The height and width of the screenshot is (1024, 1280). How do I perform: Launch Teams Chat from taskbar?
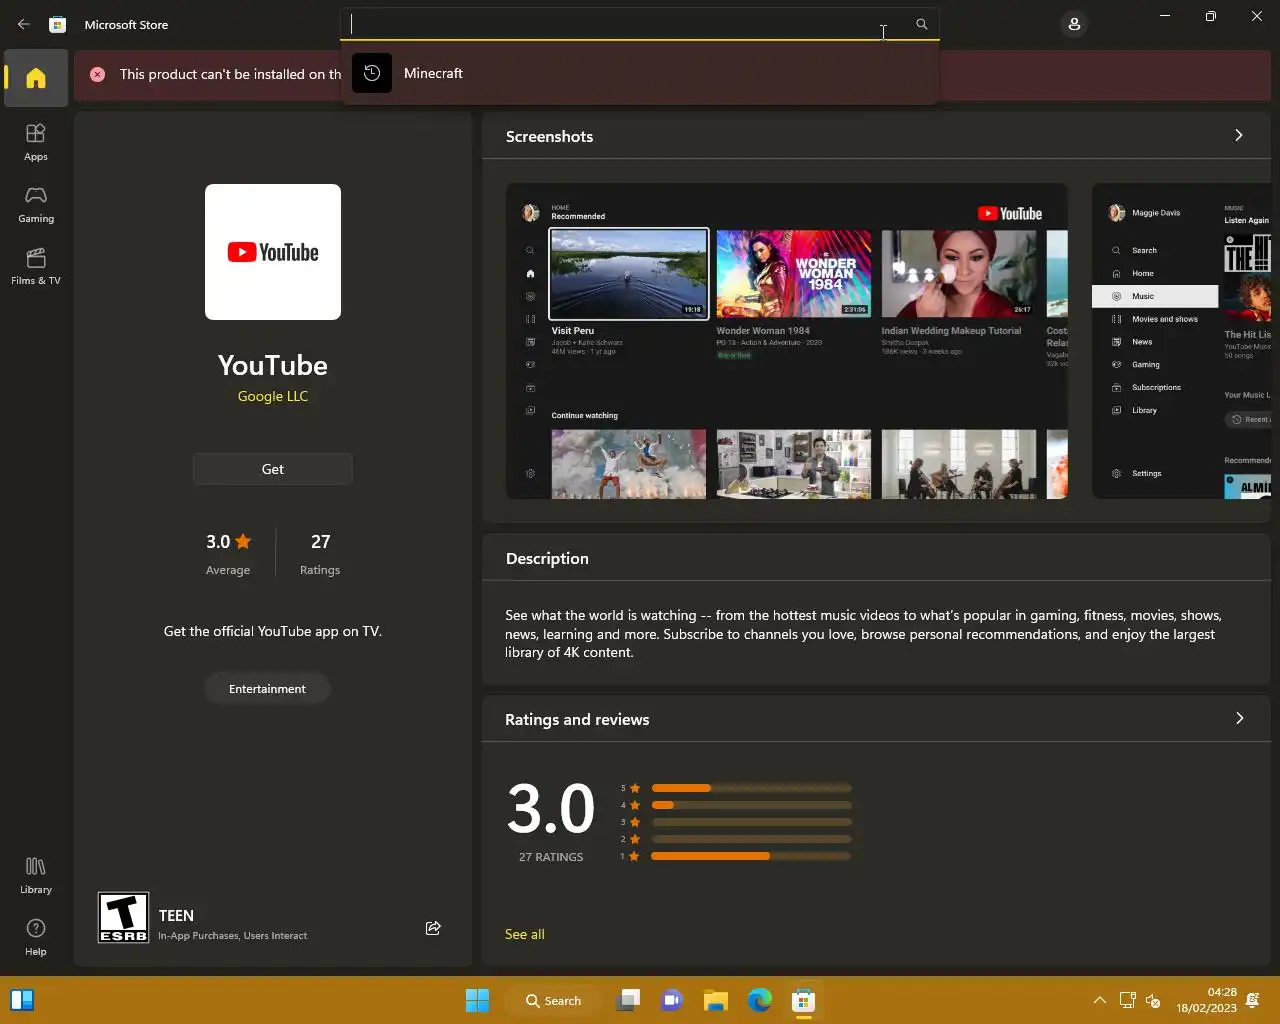(672, 1000)
